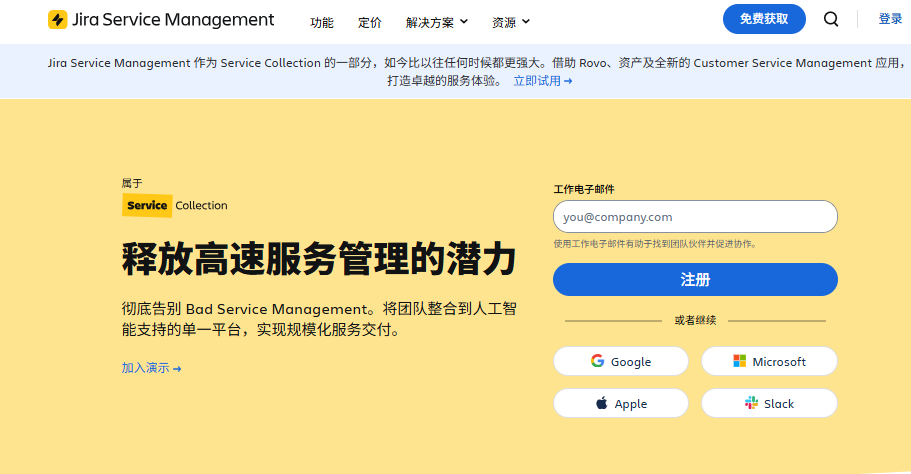The image size is (911, 474).
Task: Open the 定价 menu item
Action: point(370,22)
